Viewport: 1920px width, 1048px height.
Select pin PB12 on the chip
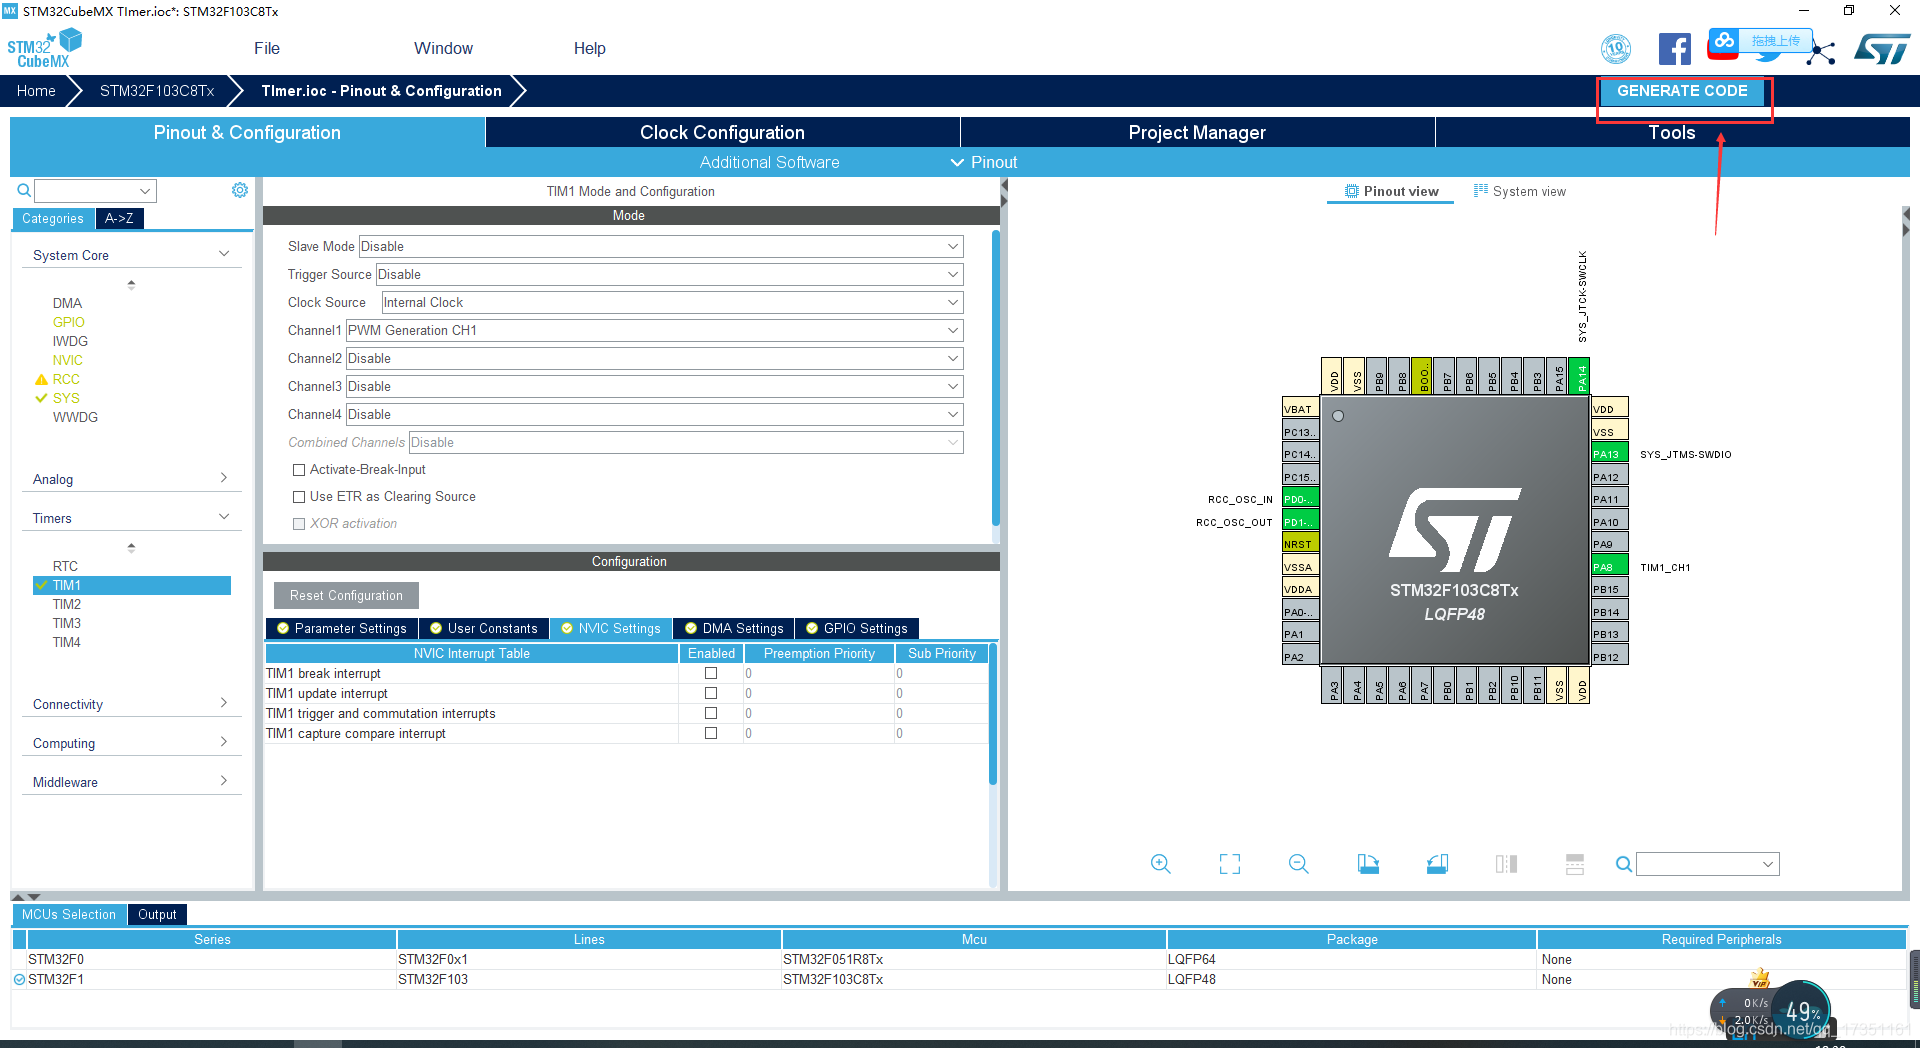pyautogui.click(x=1609, y=656)
